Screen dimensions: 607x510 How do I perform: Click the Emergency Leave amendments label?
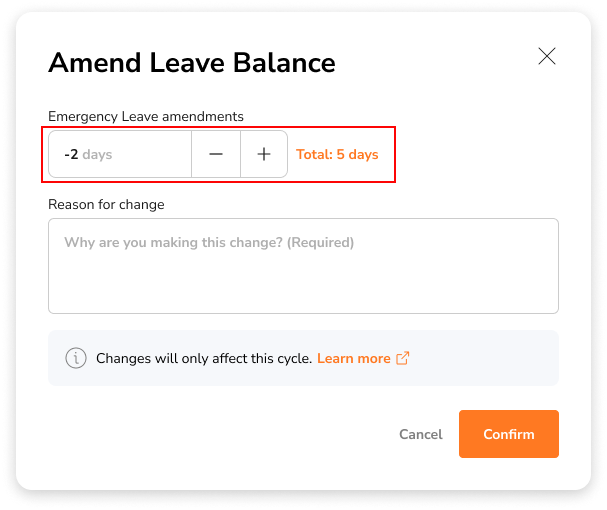click(146, 117)
